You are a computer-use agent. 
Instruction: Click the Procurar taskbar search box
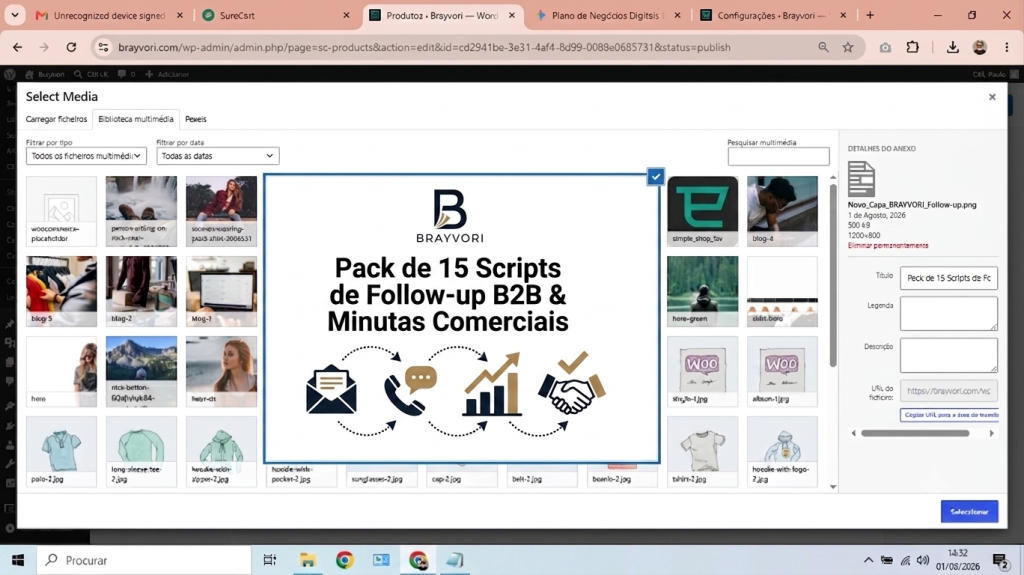coord(145,560)
